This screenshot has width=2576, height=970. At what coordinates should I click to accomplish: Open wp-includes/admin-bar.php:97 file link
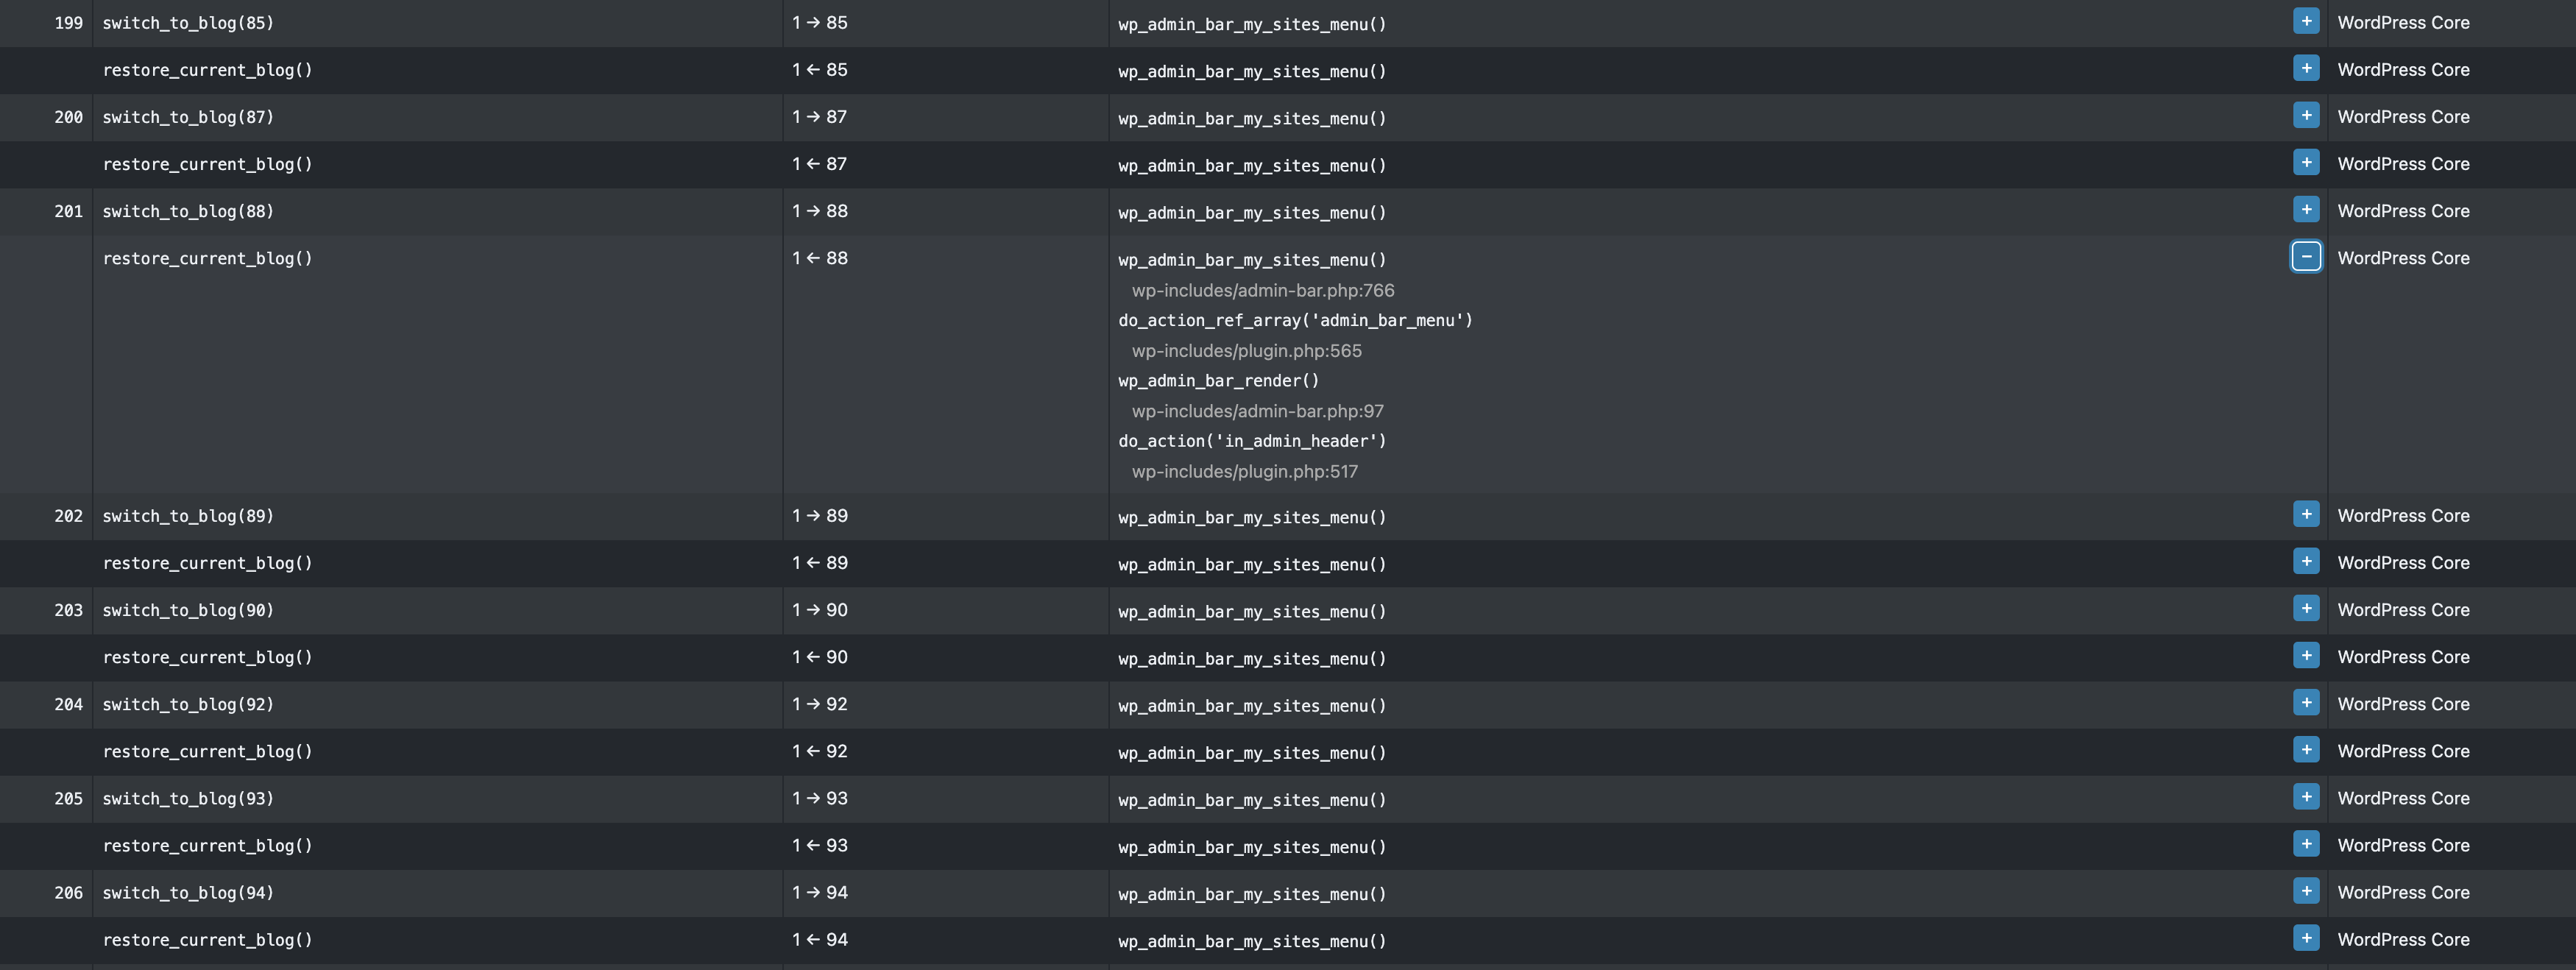click(1258, 411)
